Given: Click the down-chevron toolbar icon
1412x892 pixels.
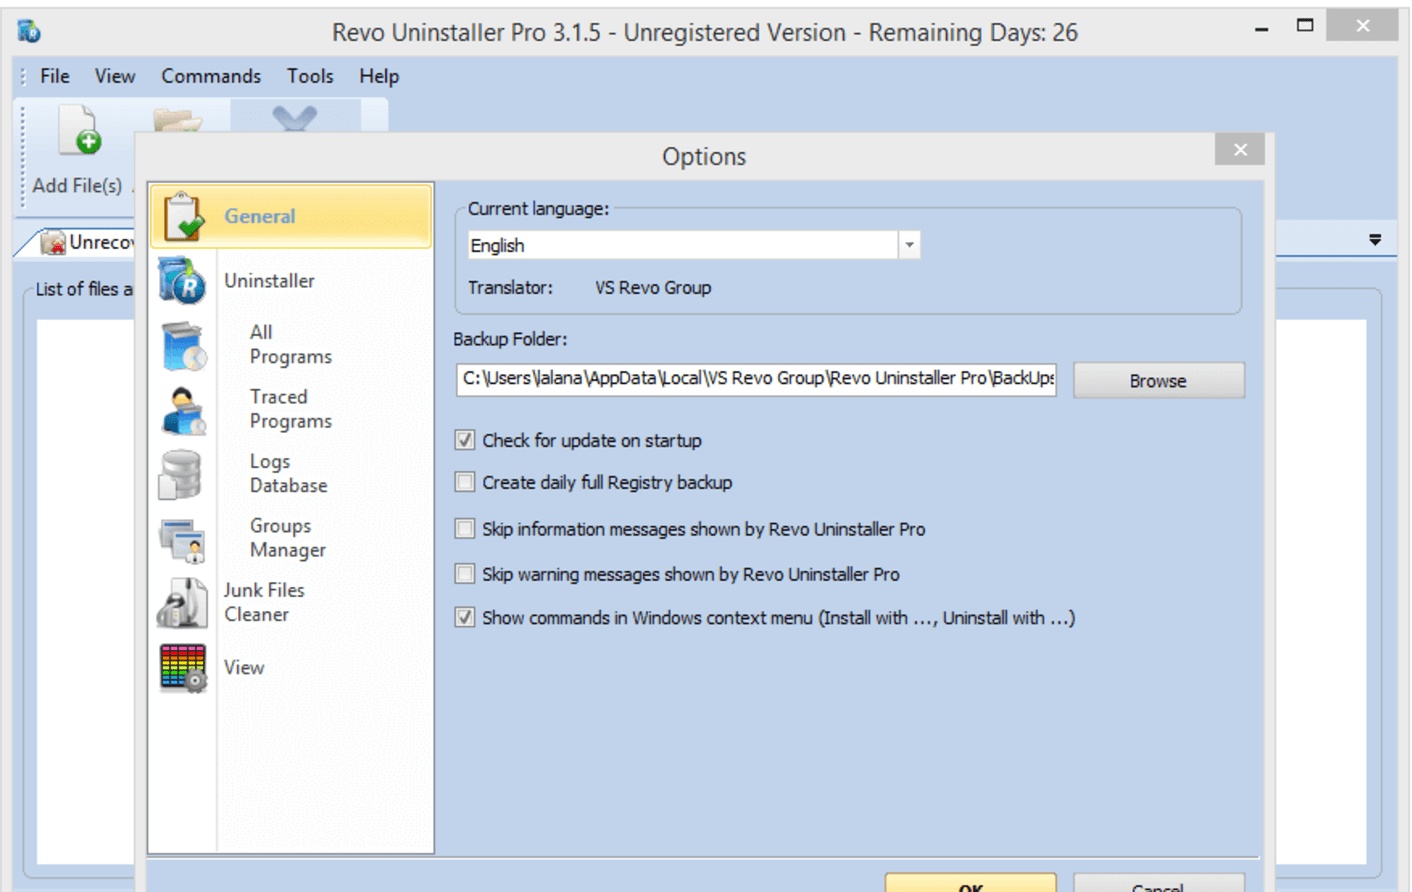Looking at the screenshot, I should coord(294,118).
